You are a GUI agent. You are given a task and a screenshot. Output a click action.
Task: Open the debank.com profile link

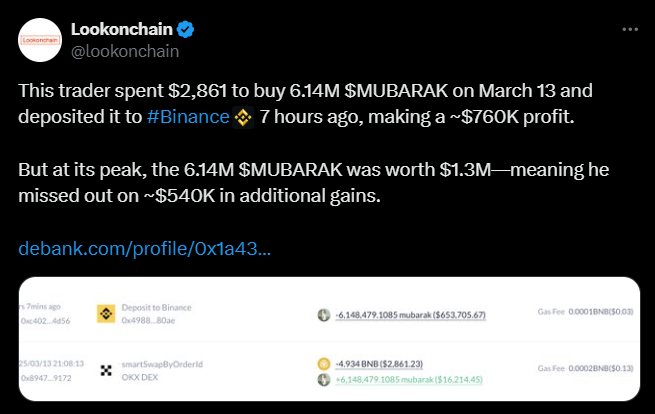point(144,246)
